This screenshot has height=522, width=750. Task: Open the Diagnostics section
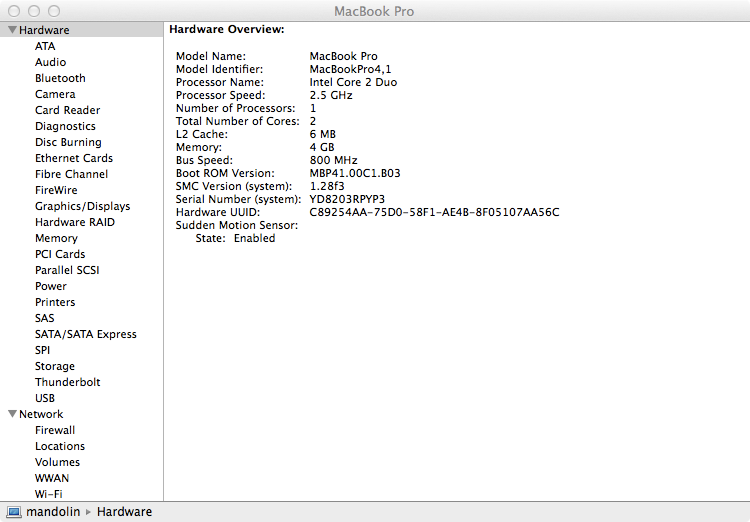click(65, 126)
